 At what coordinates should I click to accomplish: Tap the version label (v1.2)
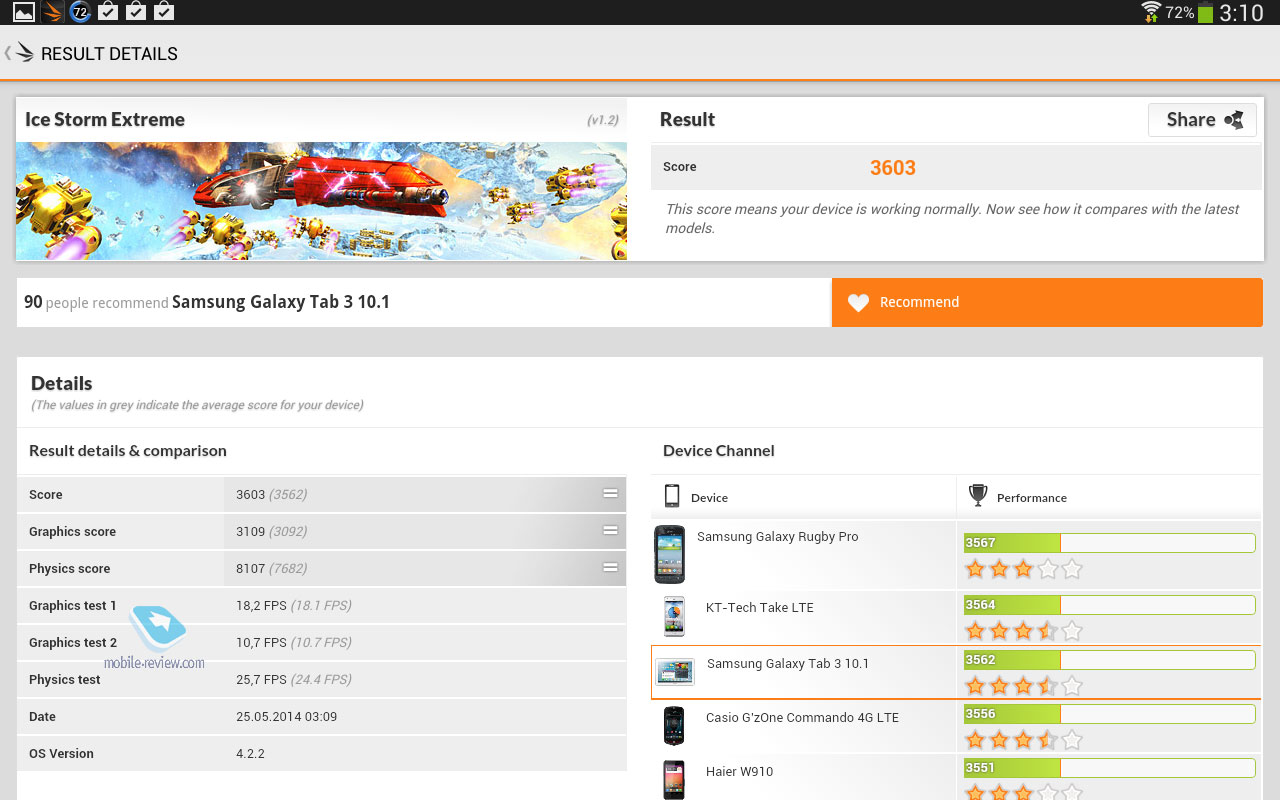603,120
